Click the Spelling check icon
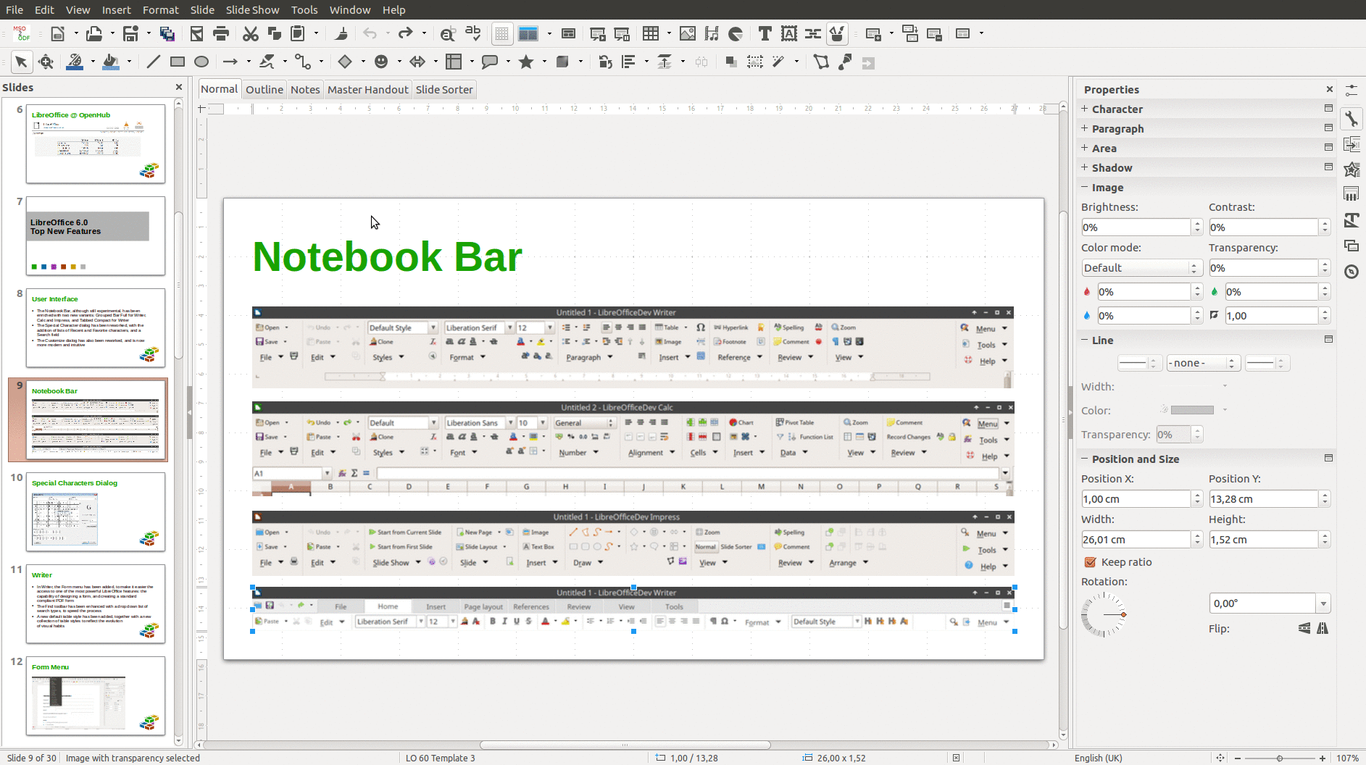Image resolution: width=1366 pixels, height=765 pixels. coord(472,33)
